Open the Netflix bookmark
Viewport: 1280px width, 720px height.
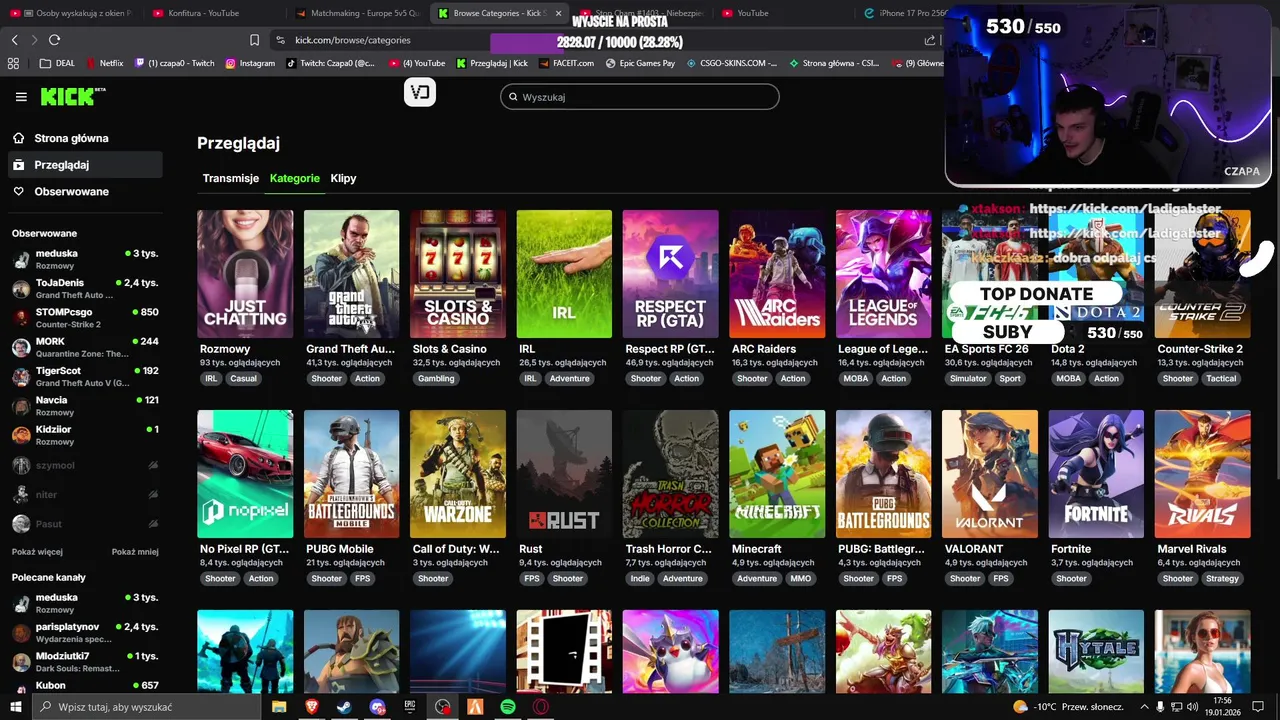pos(105,63)
